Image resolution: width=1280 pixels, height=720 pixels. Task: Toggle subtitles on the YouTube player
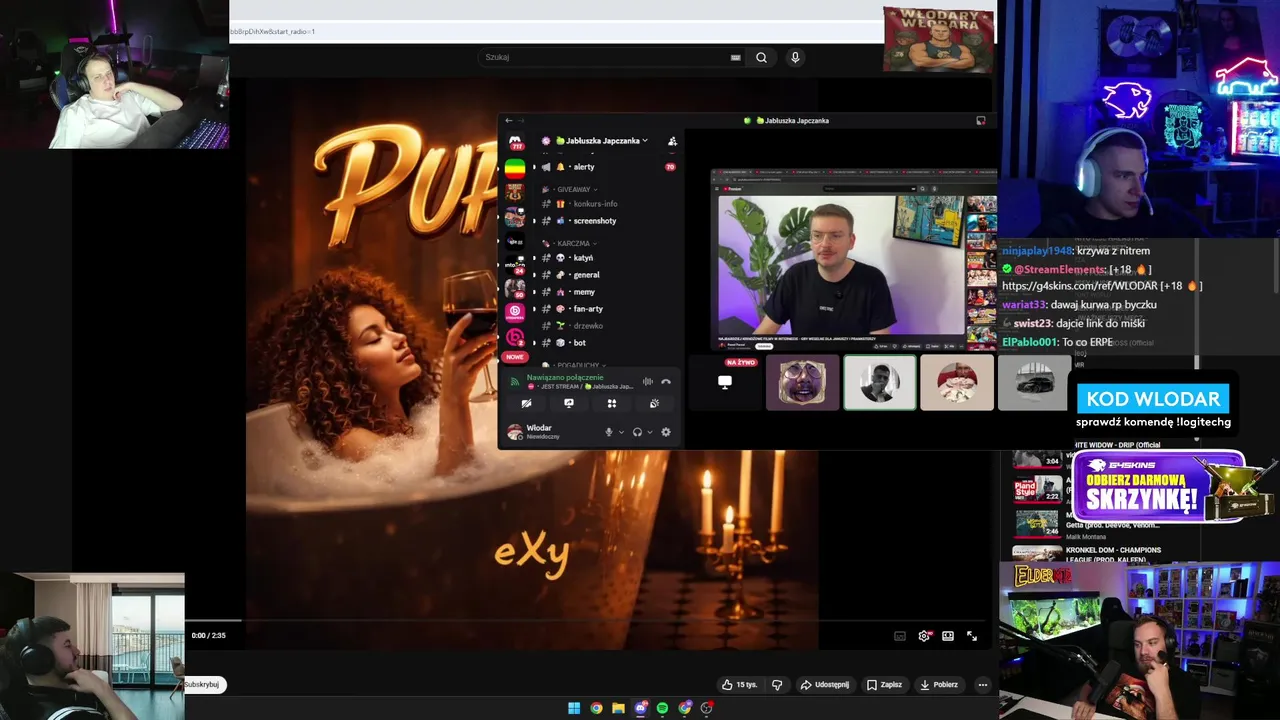click(900, 636)
